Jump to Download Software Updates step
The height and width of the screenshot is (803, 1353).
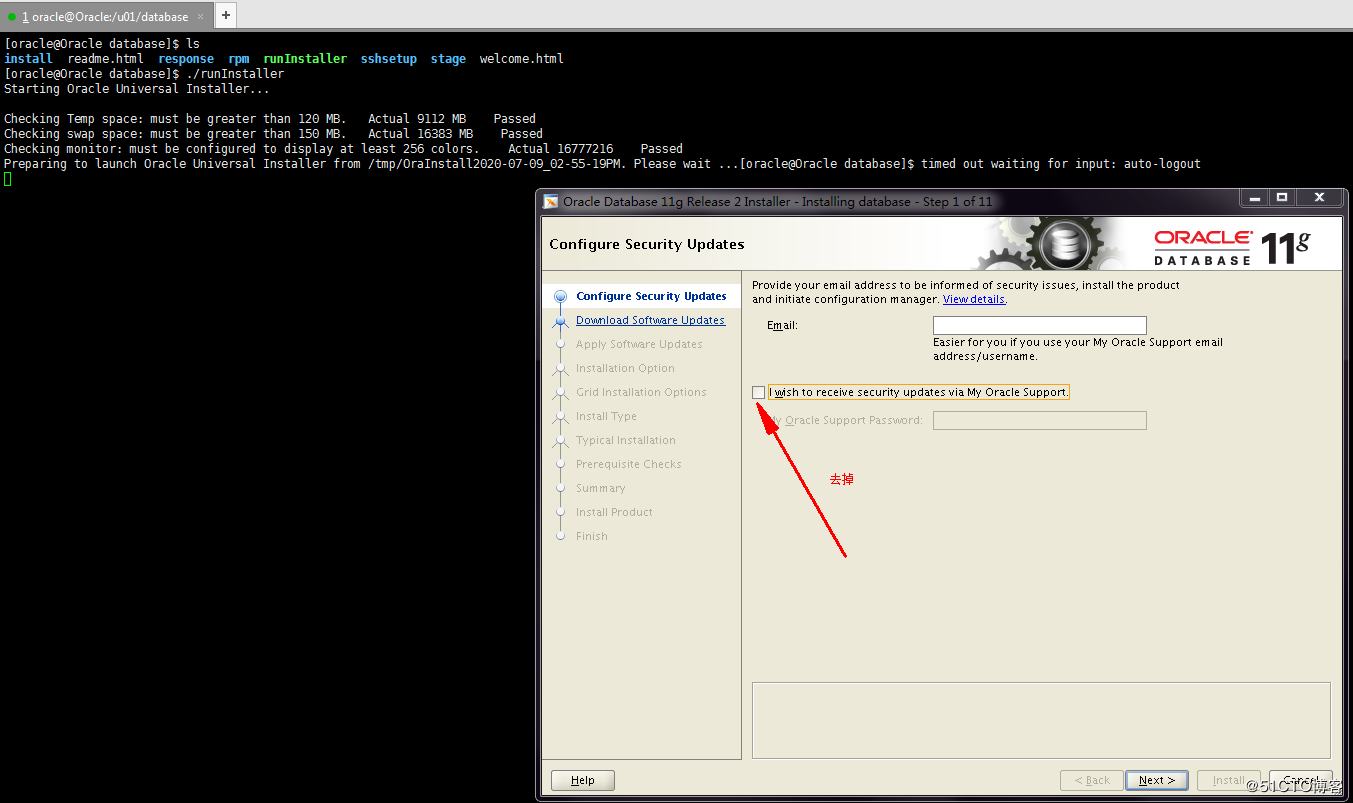[650, 320]
